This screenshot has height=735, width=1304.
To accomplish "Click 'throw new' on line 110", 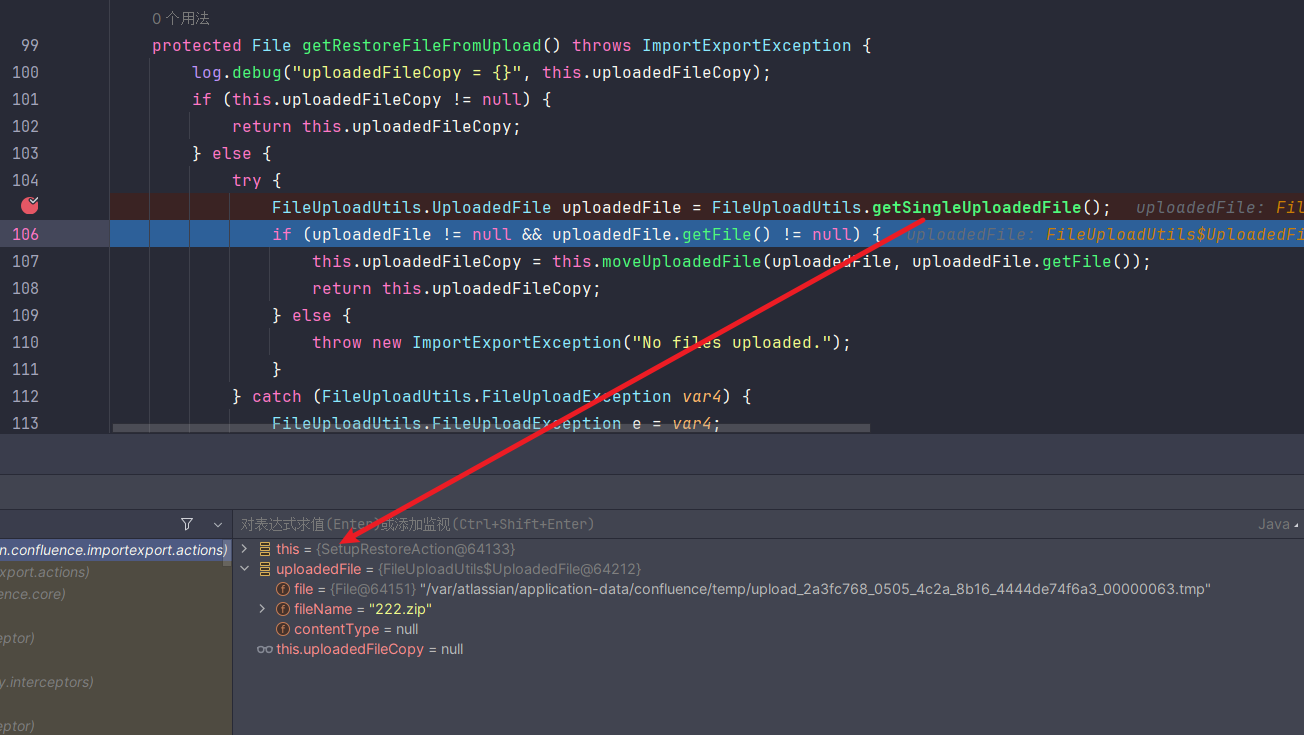I will (x=357, y=342).
